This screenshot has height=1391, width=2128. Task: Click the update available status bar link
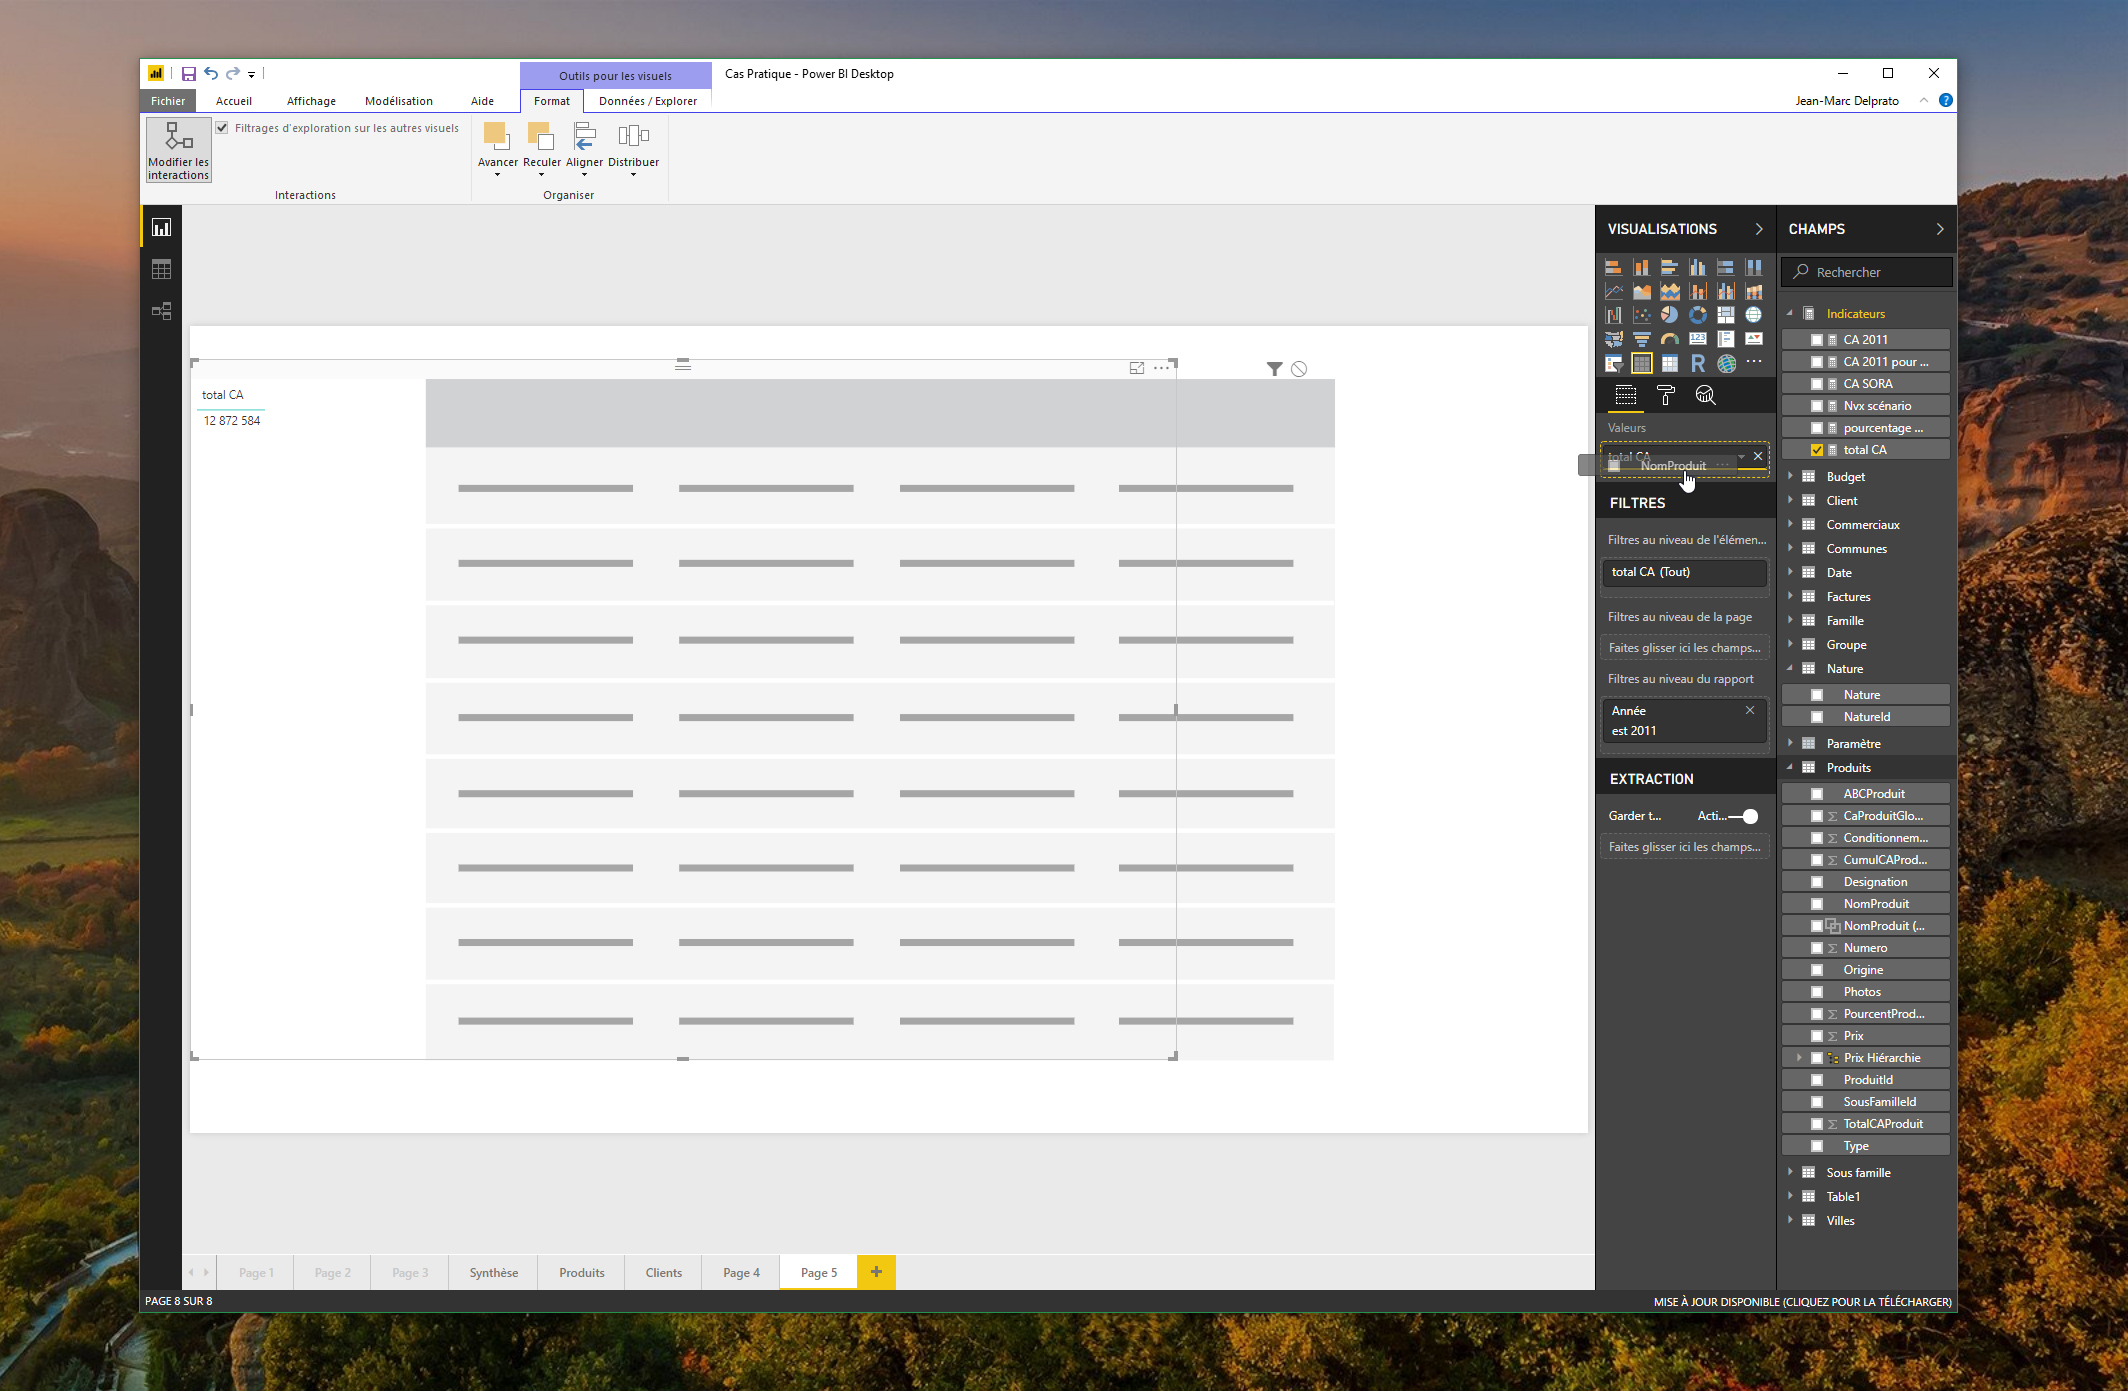(x=1802, y=1302)
